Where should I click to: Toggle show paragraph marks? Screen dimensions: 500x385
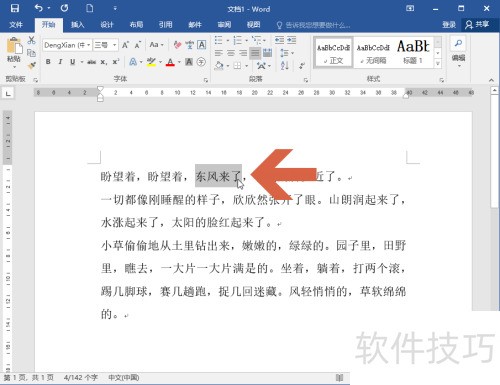302,66
